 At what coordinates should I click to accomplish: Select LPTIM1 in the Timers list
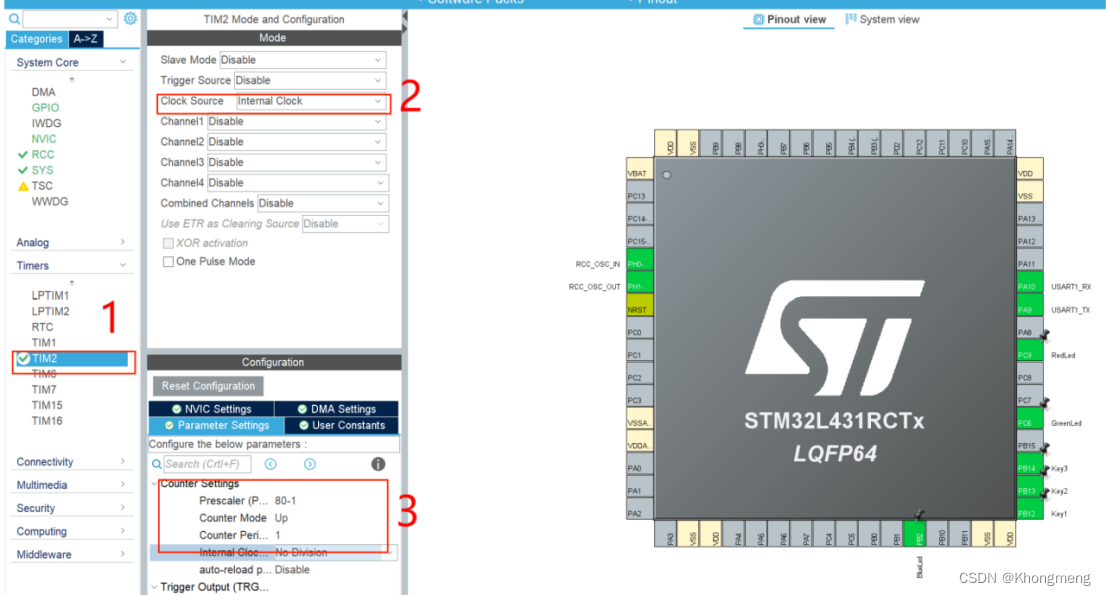pos(50,296)
